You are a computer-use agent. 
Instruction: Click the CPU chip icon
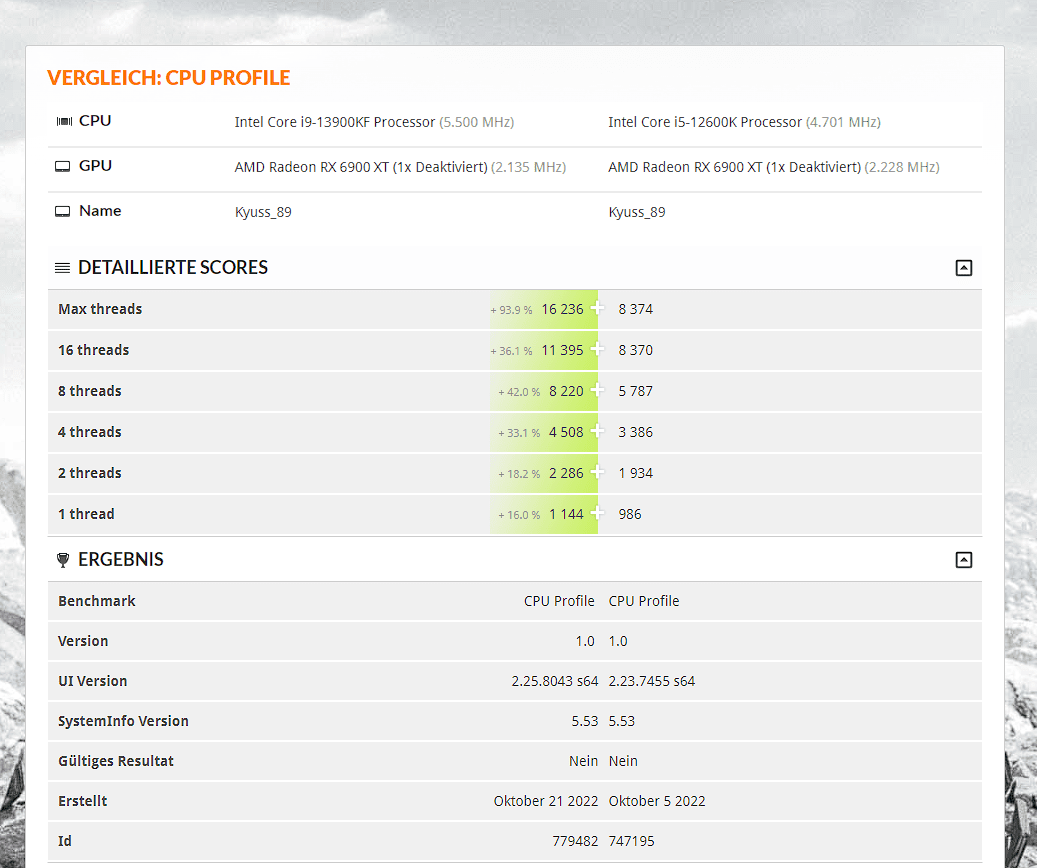(x=64, y=121)
